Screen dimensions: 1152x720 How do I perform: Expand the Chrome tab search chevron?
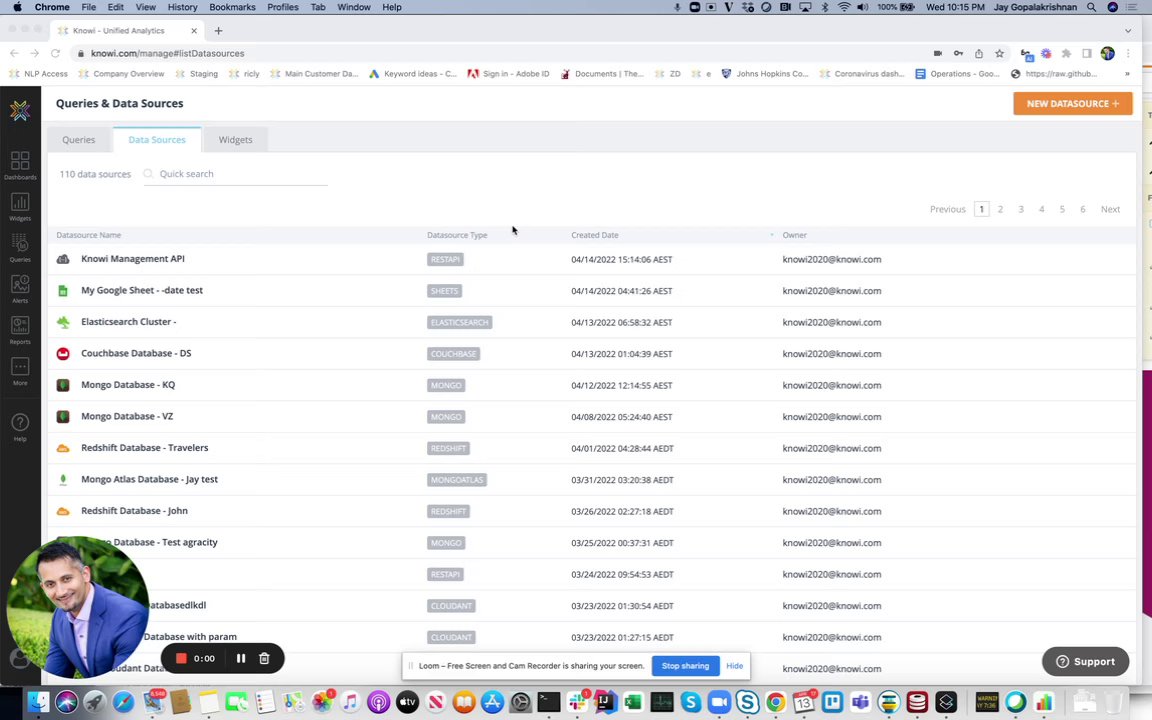tap(1128, 31)
